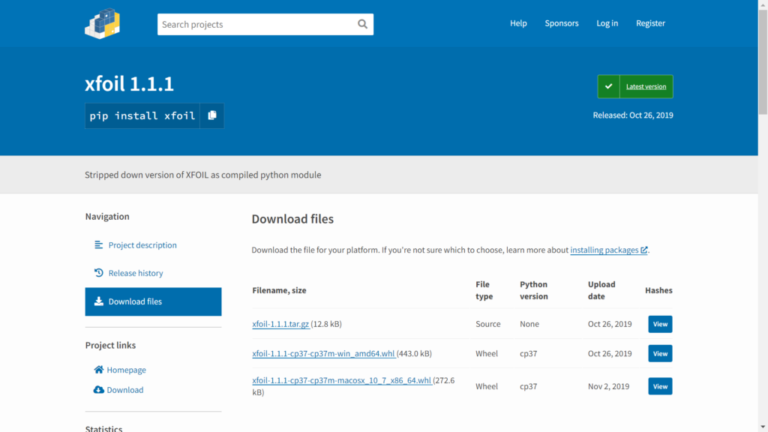768x432 pixels.
Task: Open the Sponsors page
Action: 561,23
